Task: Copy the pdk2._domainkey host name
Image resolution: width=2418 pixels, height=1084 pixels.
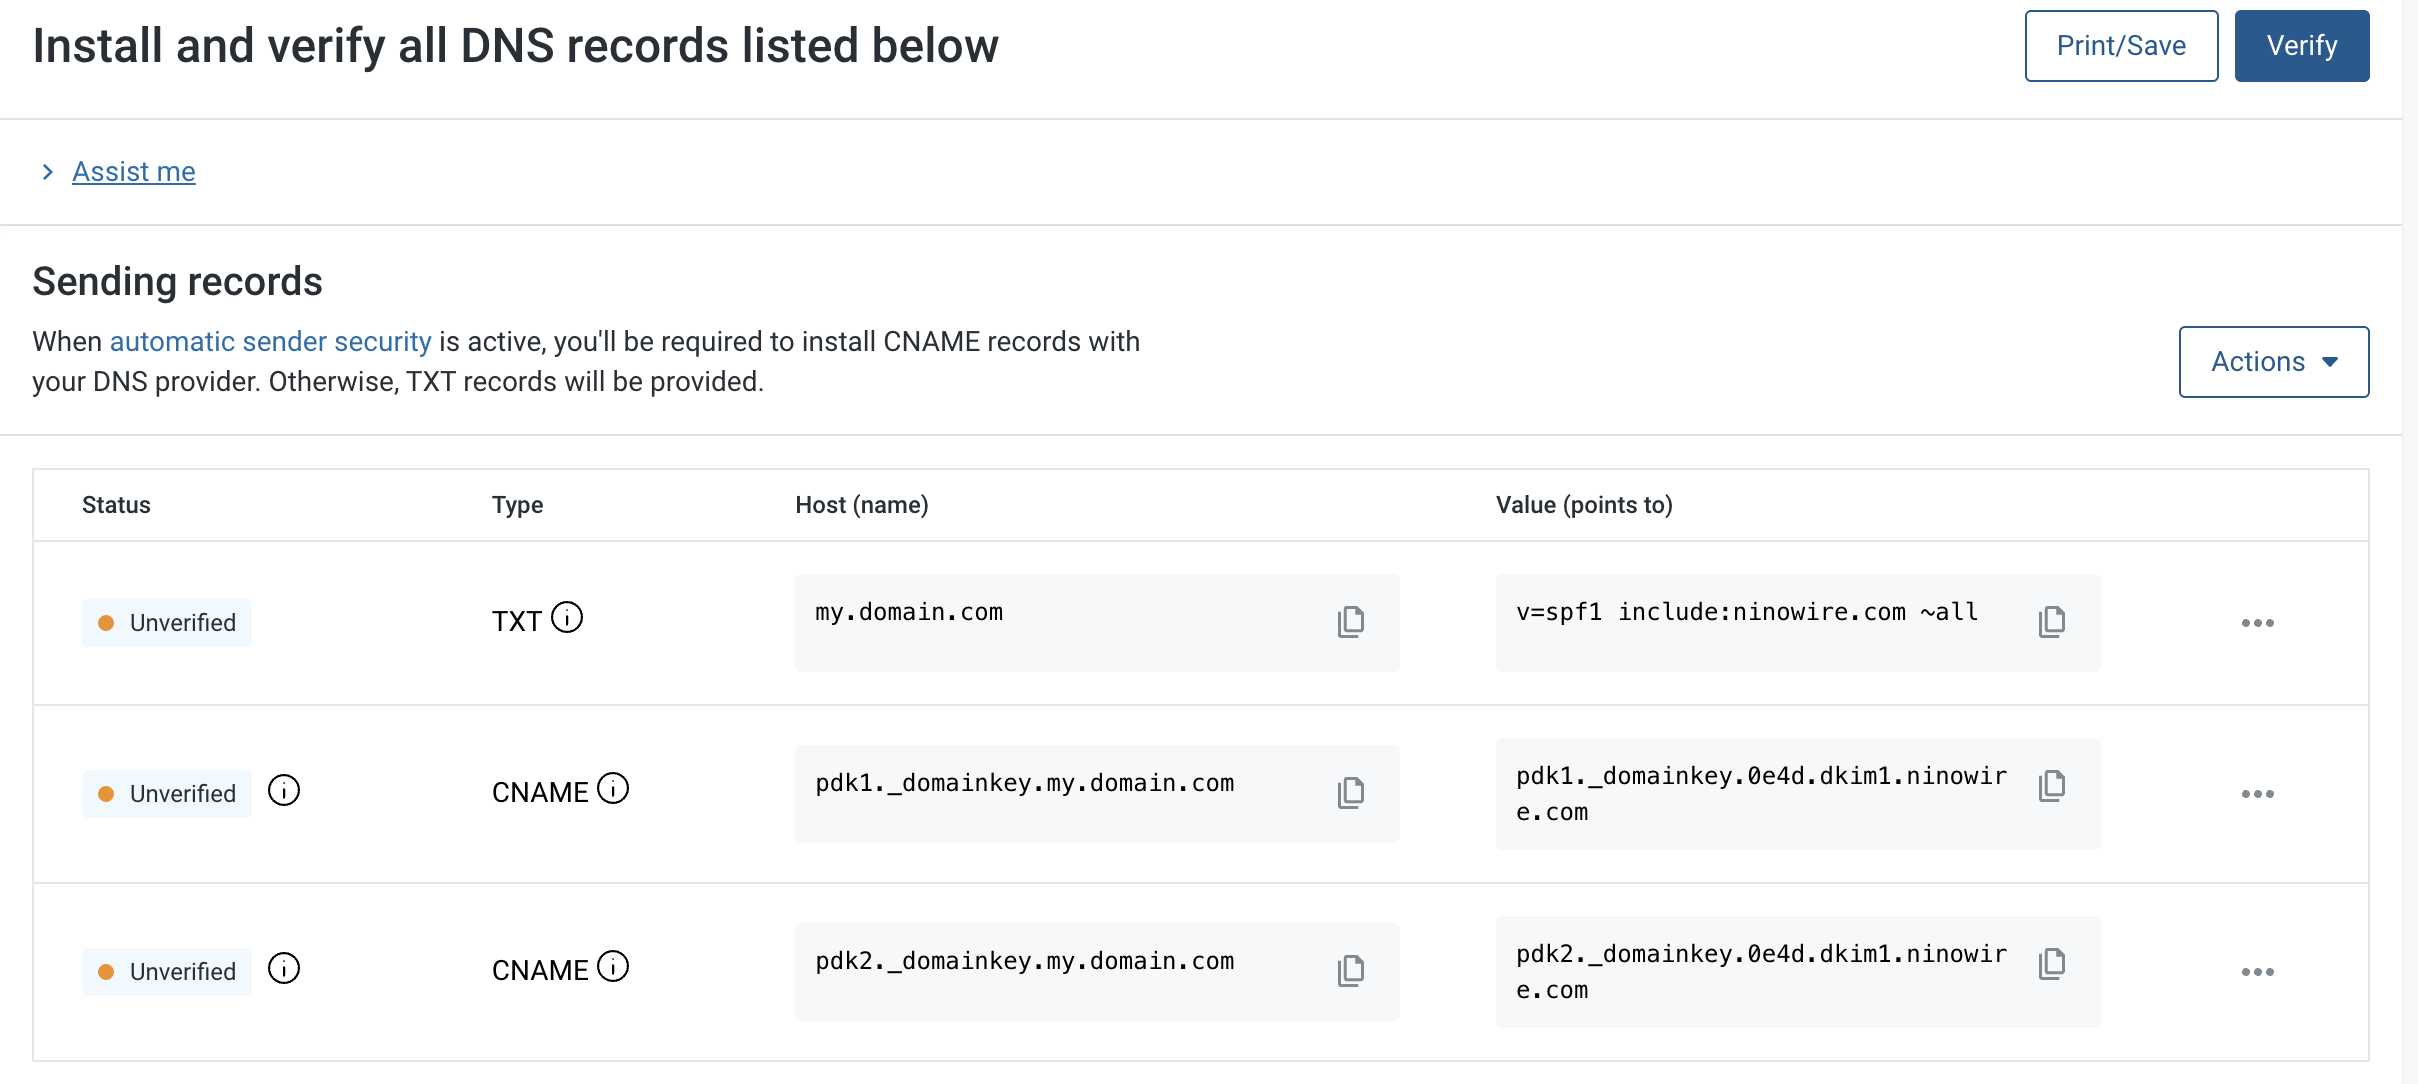Action: coord(1350,971)
